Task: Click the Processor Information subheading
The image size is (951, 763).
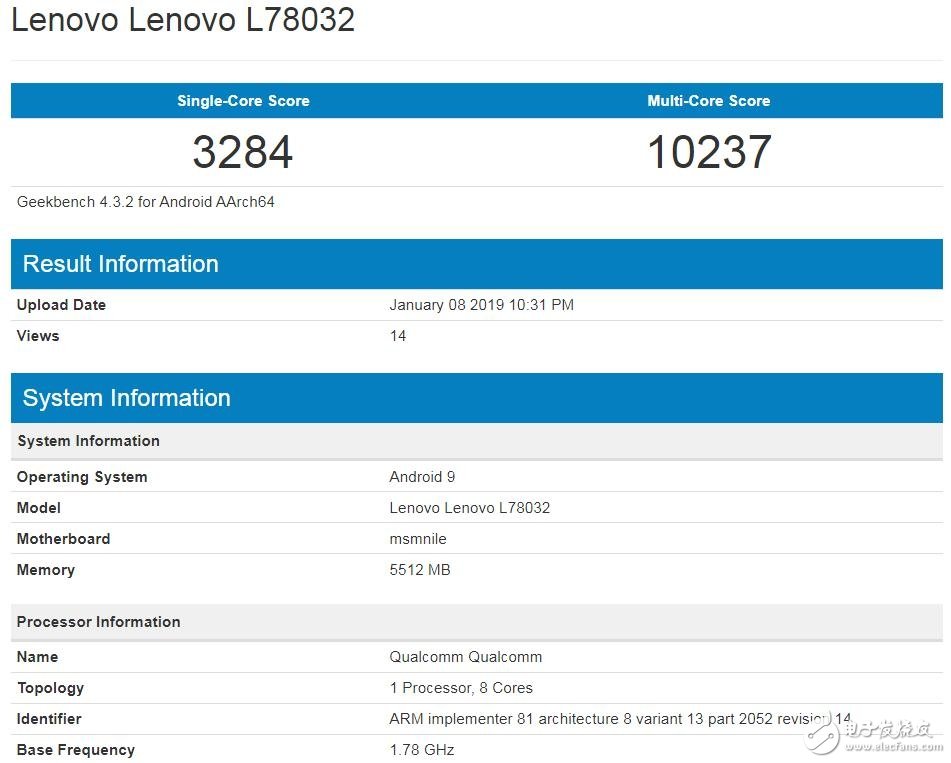Action: (99, 622)
